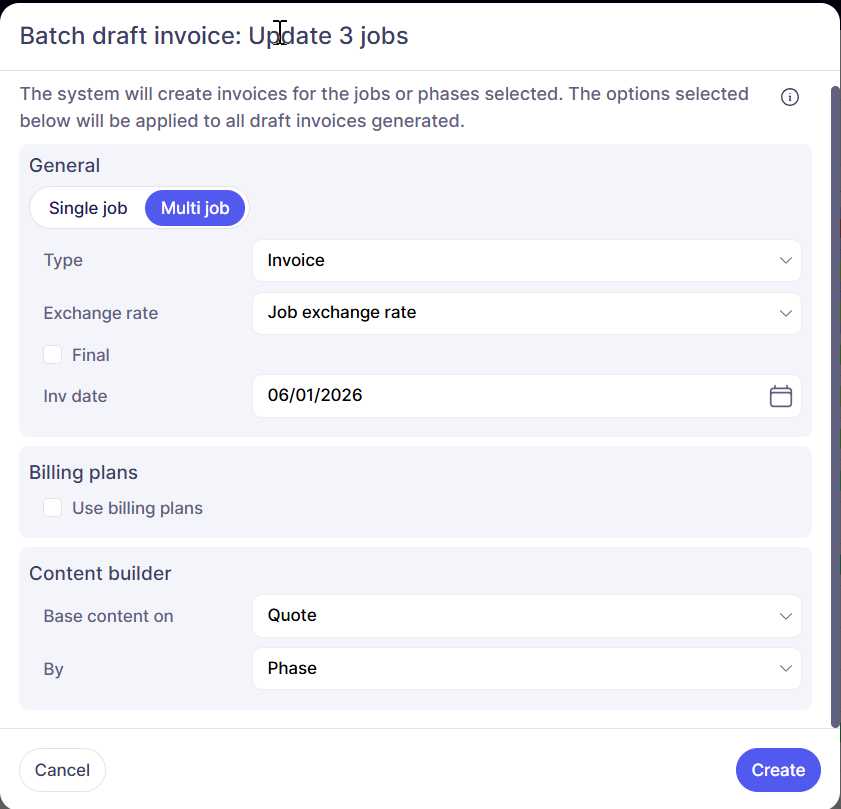Screen dimensions: 841x809
Task: Open the calendar picker for Inv date
Action: [780, 396]
